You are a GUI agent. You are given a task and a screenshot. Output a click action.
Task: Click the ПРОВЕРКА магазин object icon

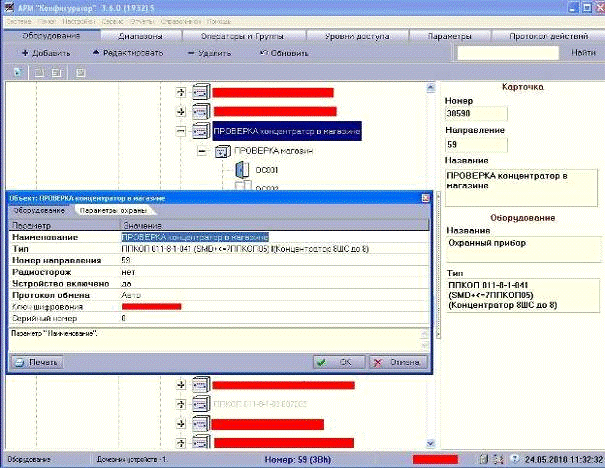(x=222, y=152)
